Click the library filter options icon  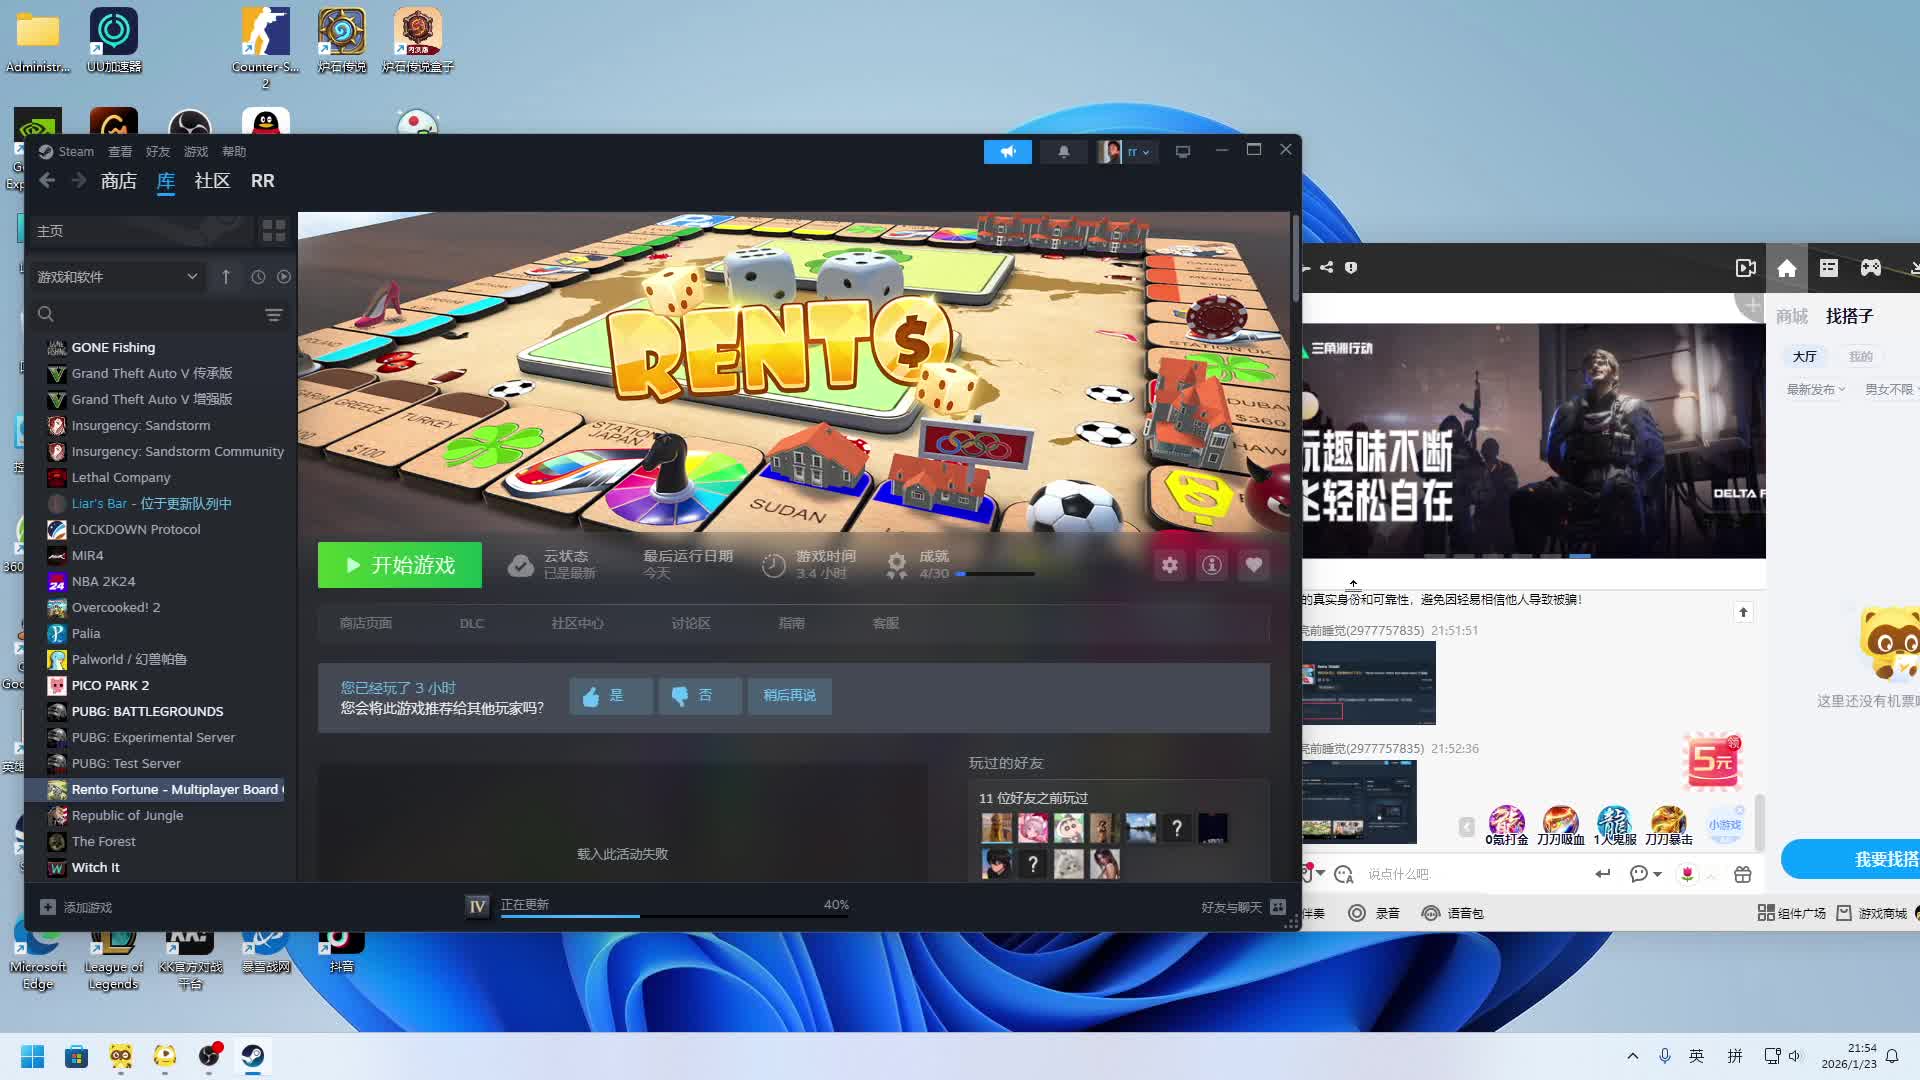pyautogui.click(x=273, y=315)
